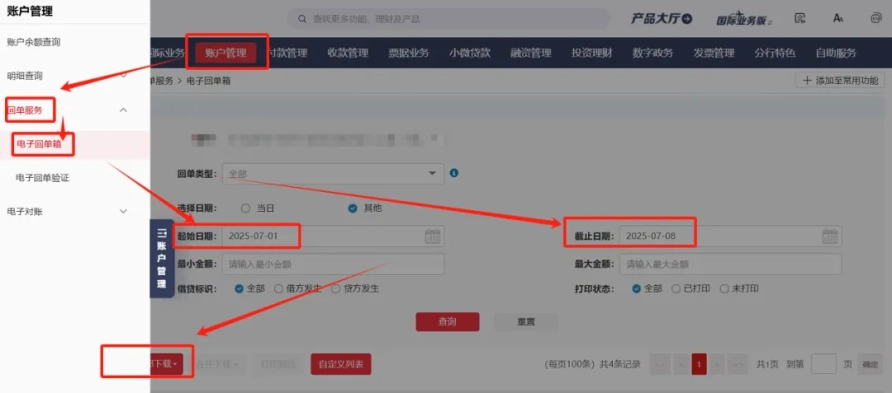Click the red 查询 button
The width and height of the screenshot is (892, 393).
coord(448,321)
